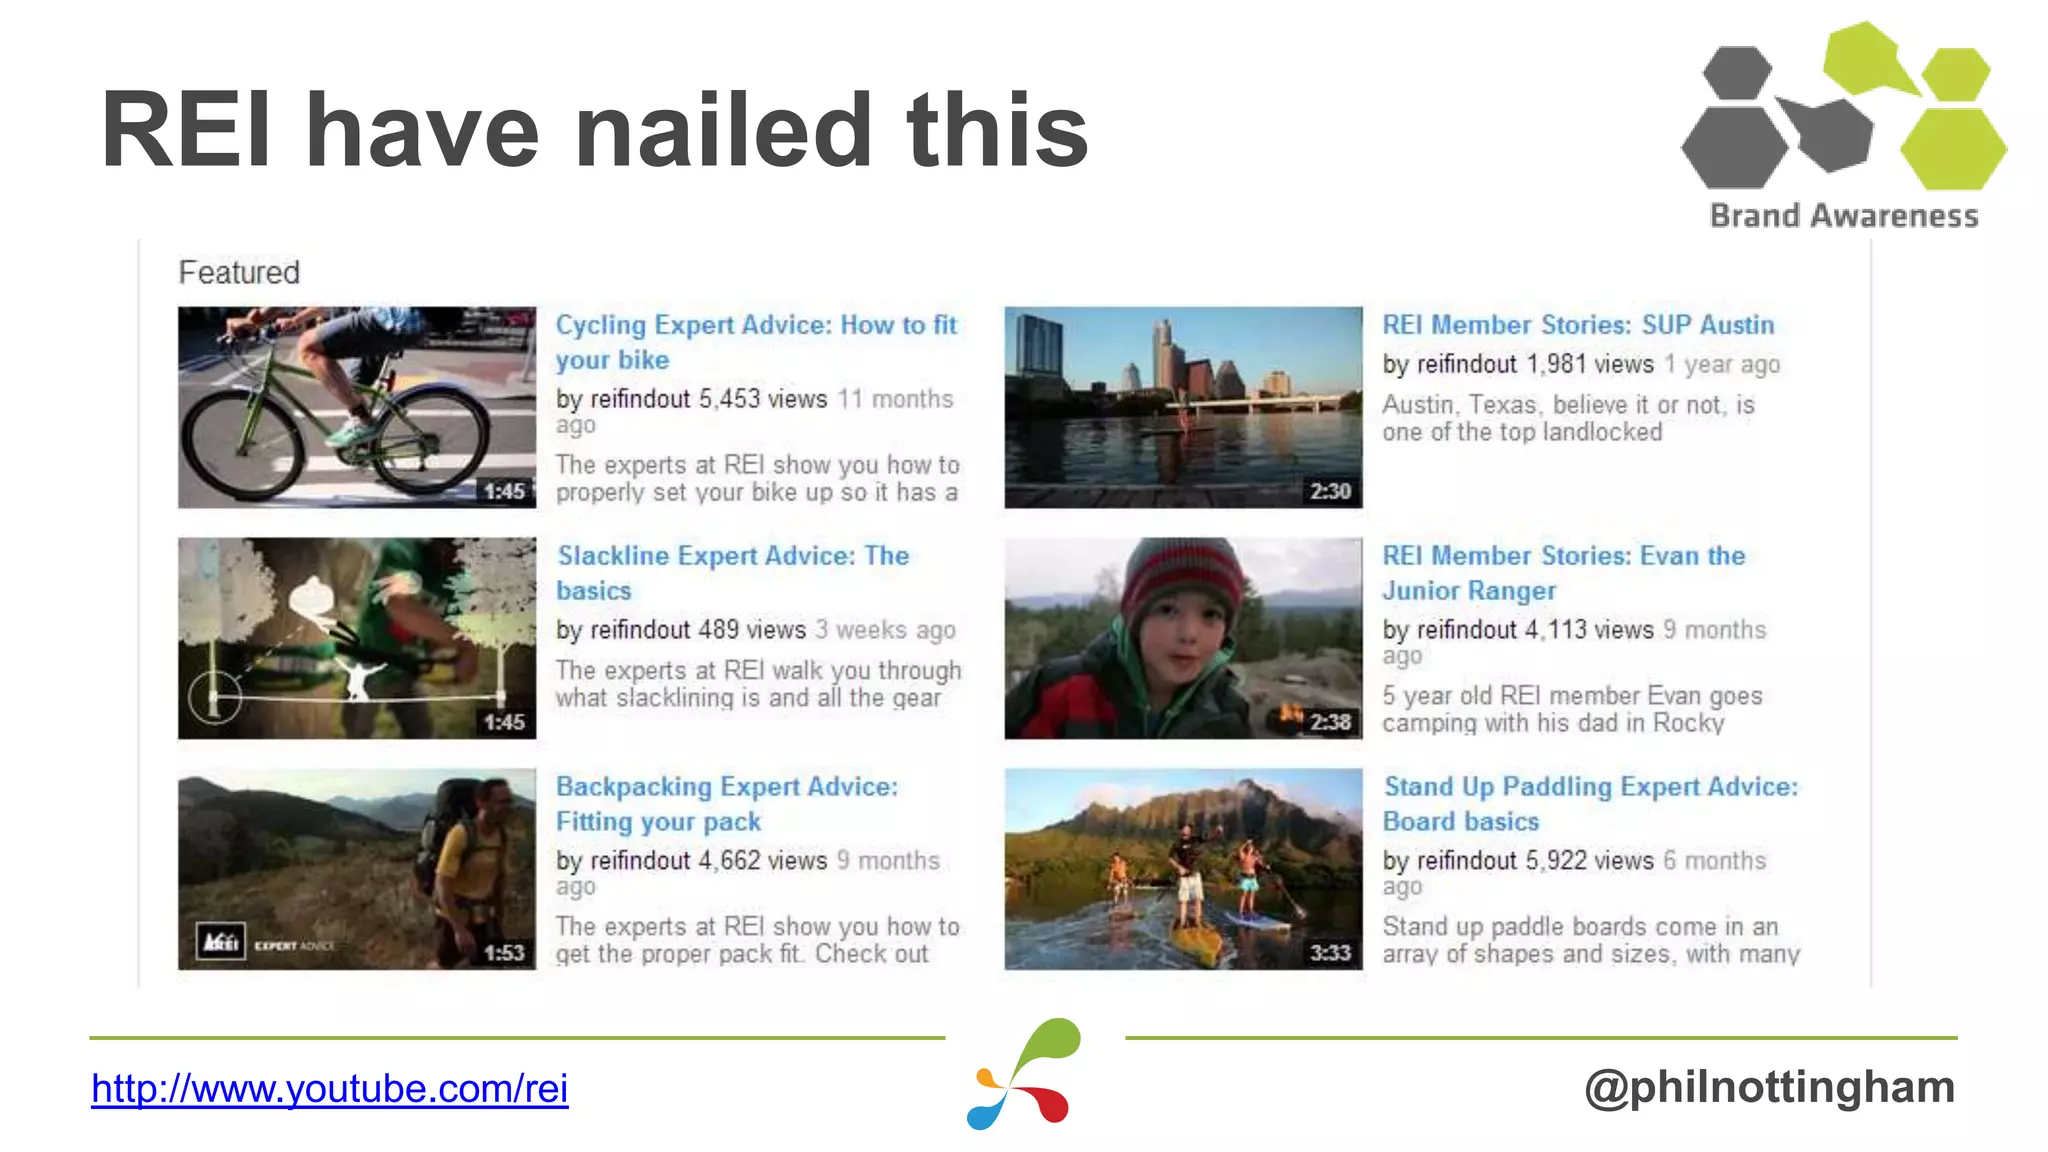Click 'Stand up paddle boards come in an' description
This screenshot has width=2048, height=1152.
[1591, 941]
